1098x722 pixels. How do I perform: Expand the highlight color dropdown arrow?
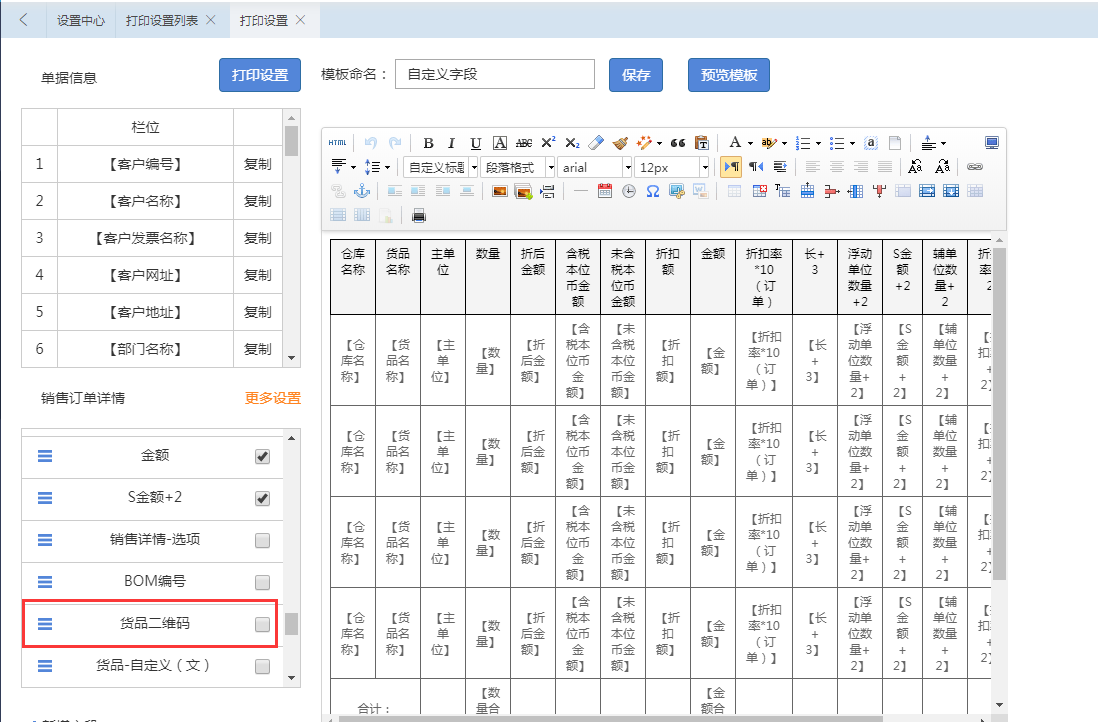click(784, 144)
